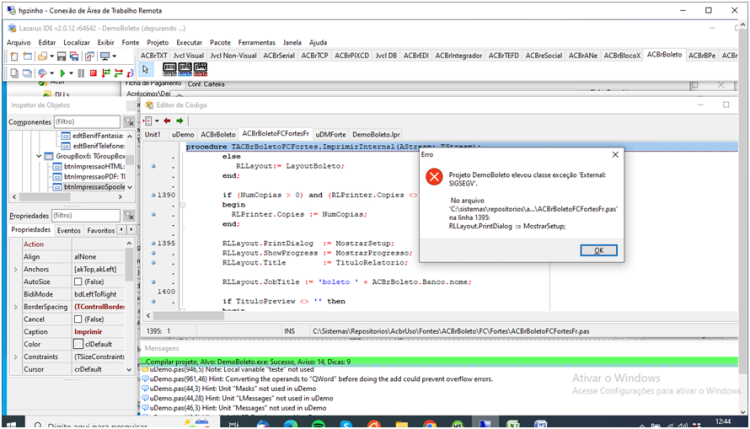Click the Step Out debug icon
Image resolution: width=750 pixels, height=429 pixels.
pyautogui.click(x=130, y=73)
